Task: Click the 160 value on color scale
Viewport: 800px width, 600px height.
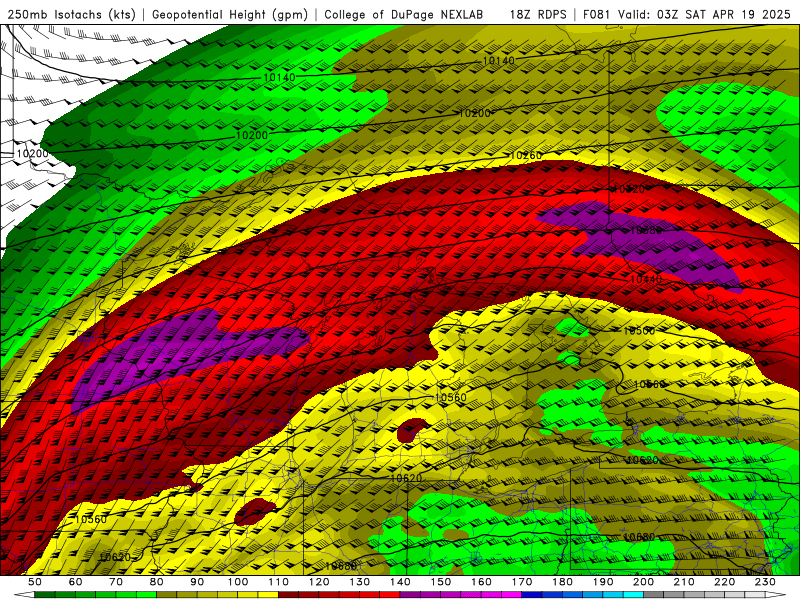Action: click(x=481, y=582)
